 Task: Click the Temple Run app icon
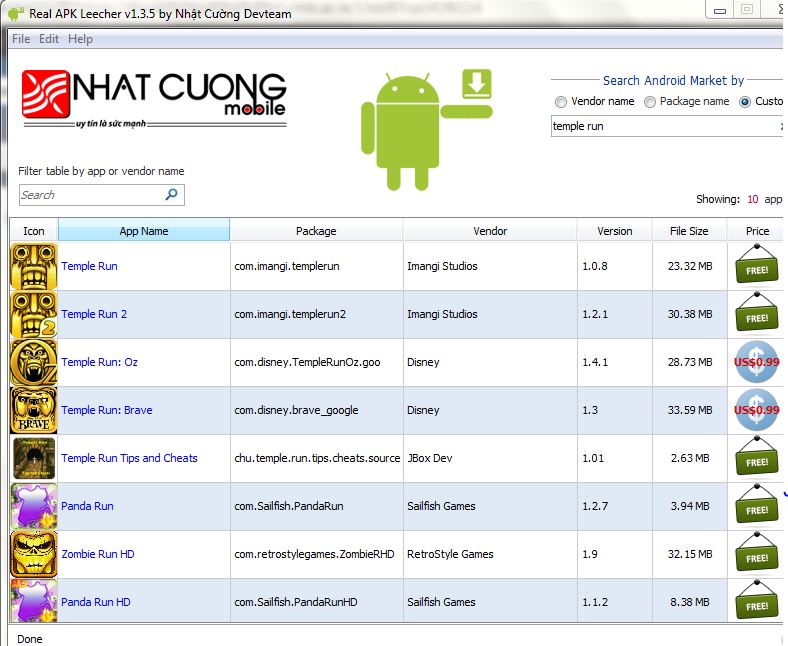click(x=34, y=266)
